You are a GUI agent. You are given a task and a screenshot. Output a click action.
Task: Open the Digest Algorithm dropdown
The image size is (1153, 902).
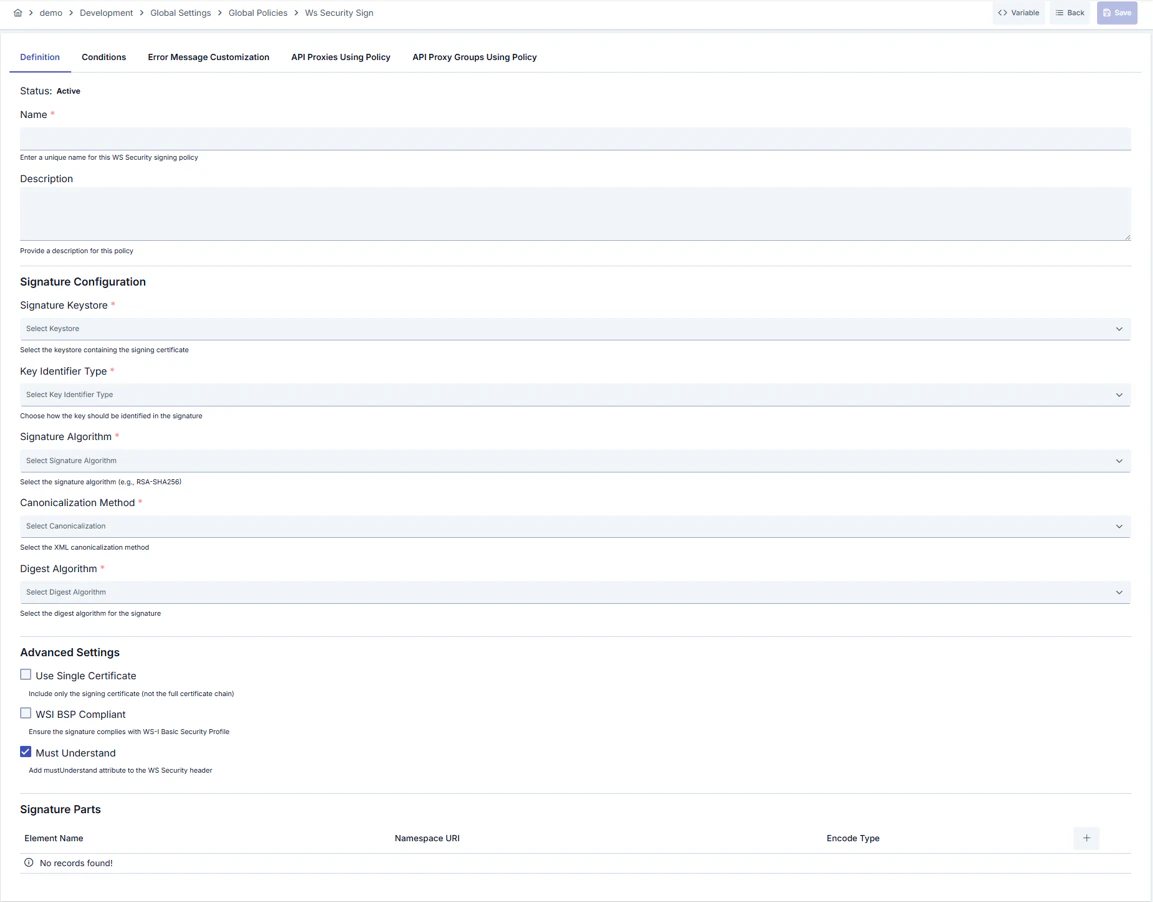[575, 593]
